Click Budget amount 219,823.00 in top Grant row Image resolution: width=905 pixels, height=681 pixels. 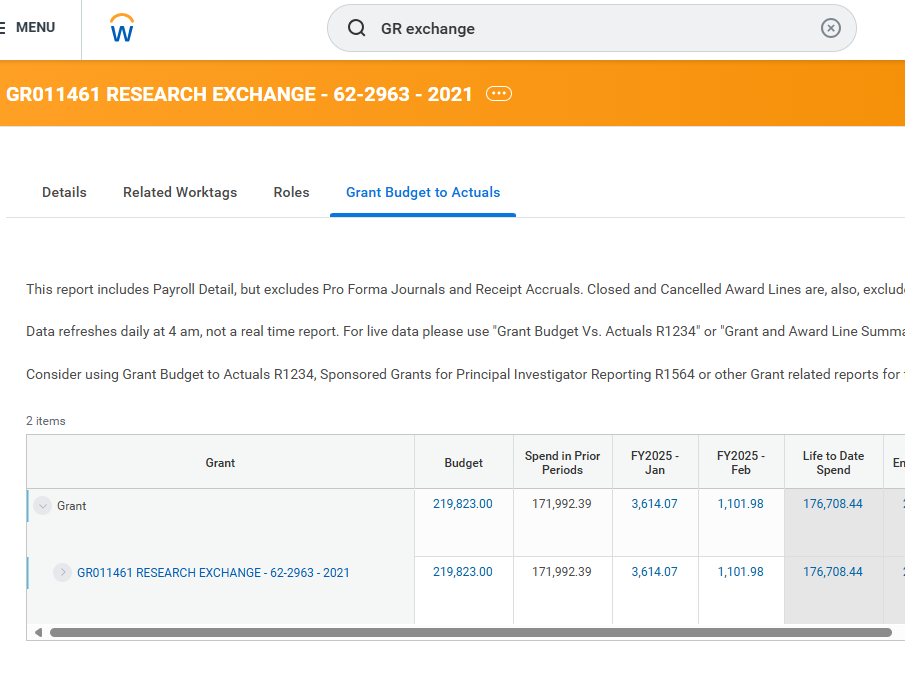pos(462,504)
